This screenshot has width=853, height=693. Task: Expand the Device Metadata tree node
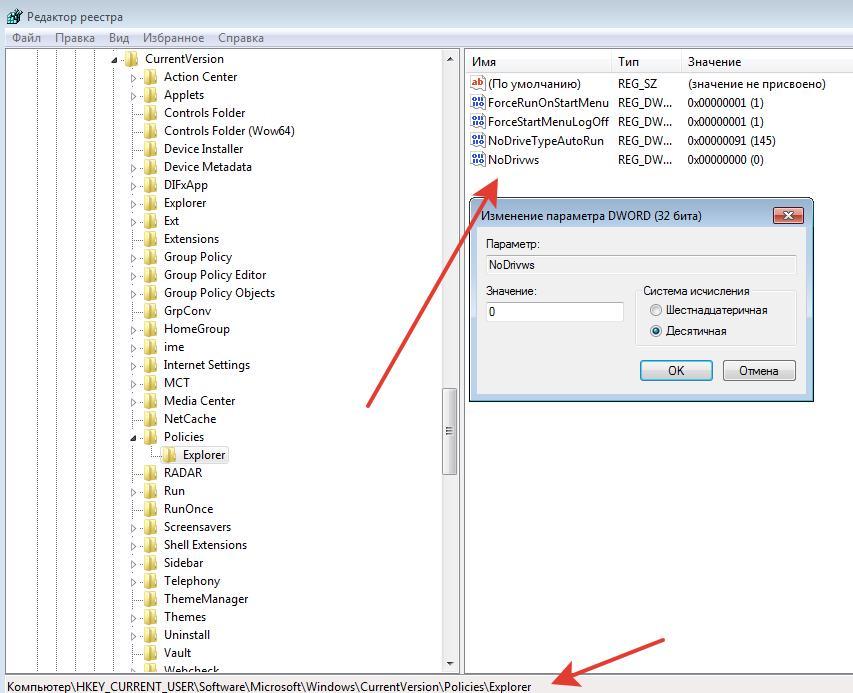coord(133,168)
